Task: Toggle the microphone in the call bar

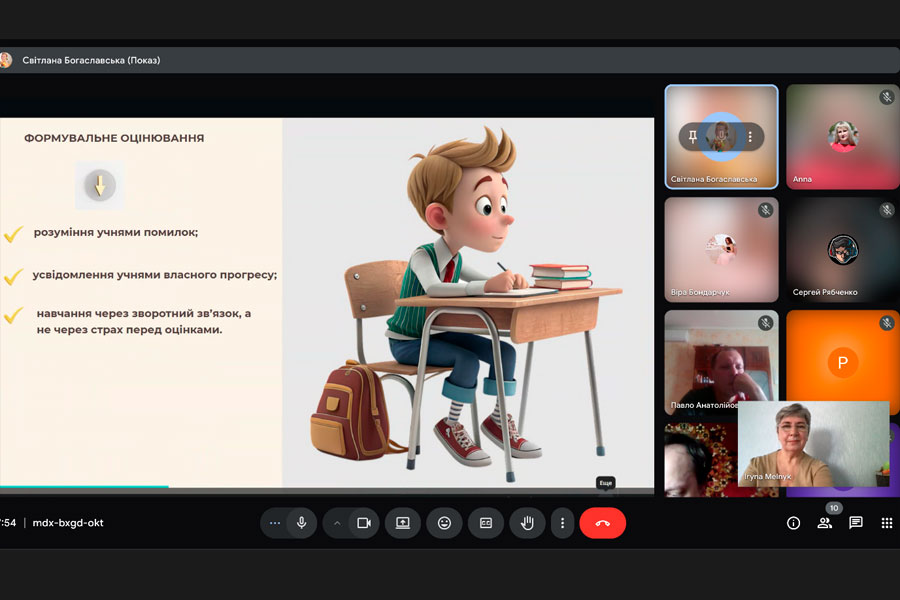Action: point(302,523)
